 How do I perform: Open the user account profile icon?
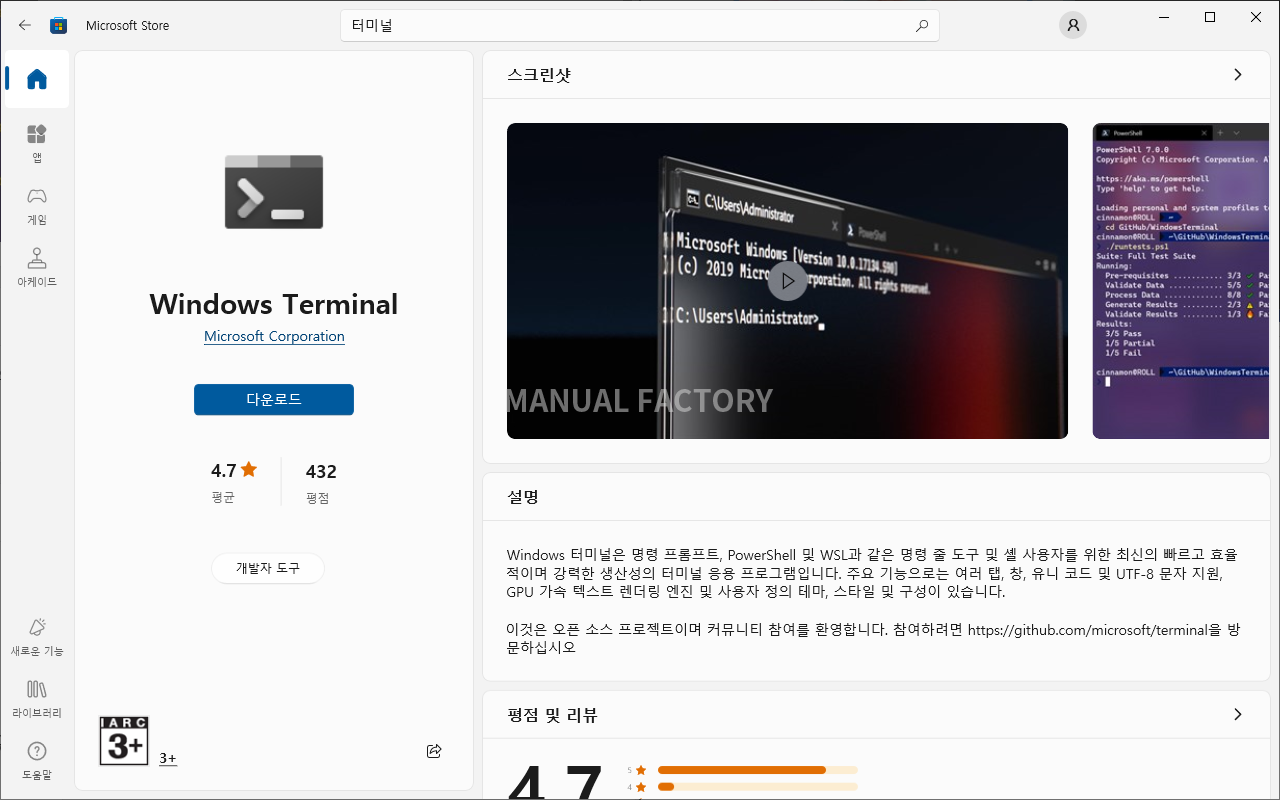click(1073, 26)
